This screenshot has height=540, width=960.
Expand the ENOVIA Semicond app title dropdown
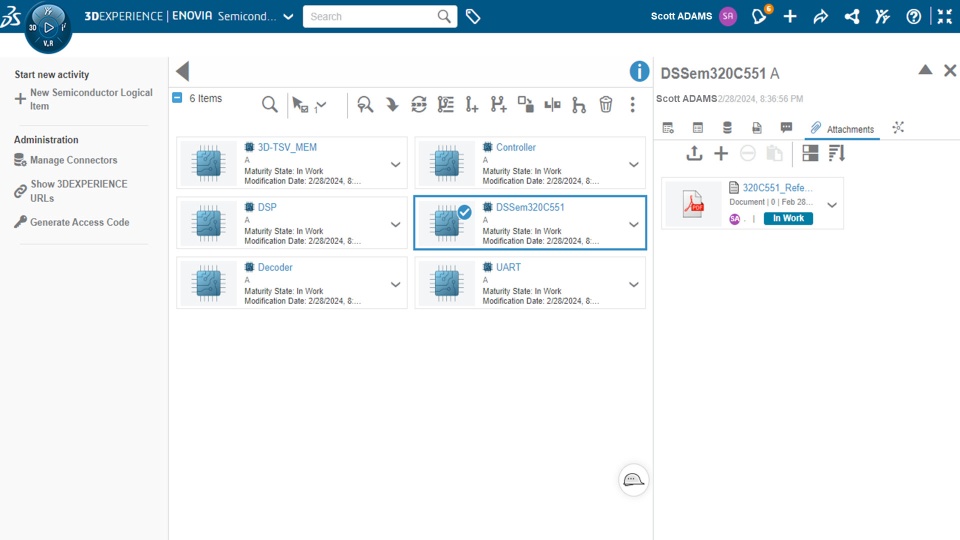288,17
